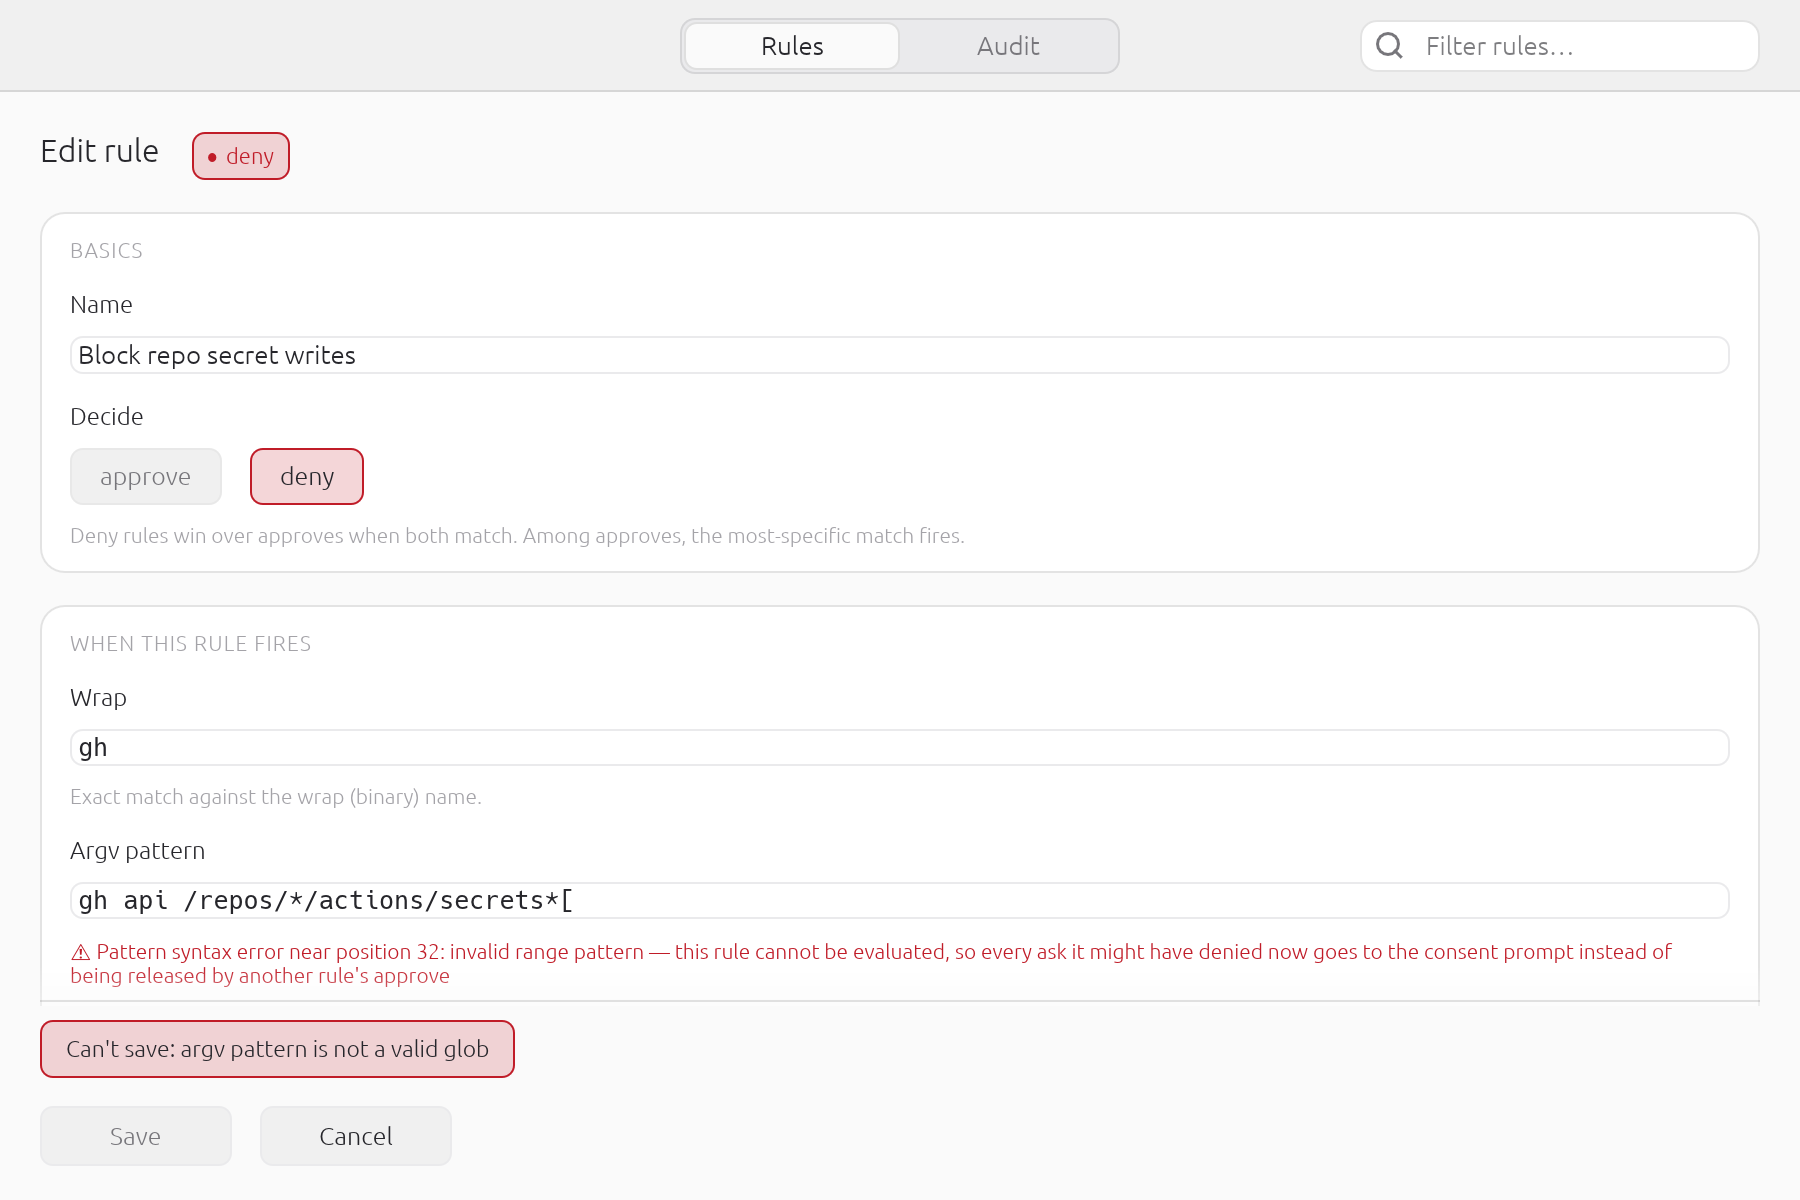The width and height of the screenshot is (1800, 1200).
Task: Click the Wrap field label
Action: click(x=98, y=698)
